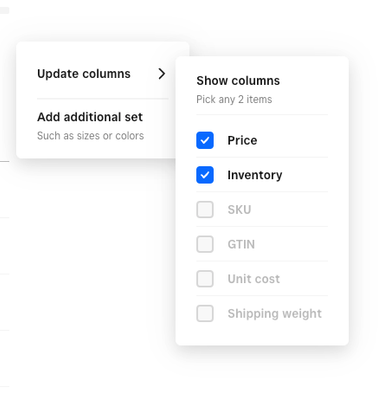Click the blue checkmark icon beside Inventory
The image size is (384, 400).
205,175
